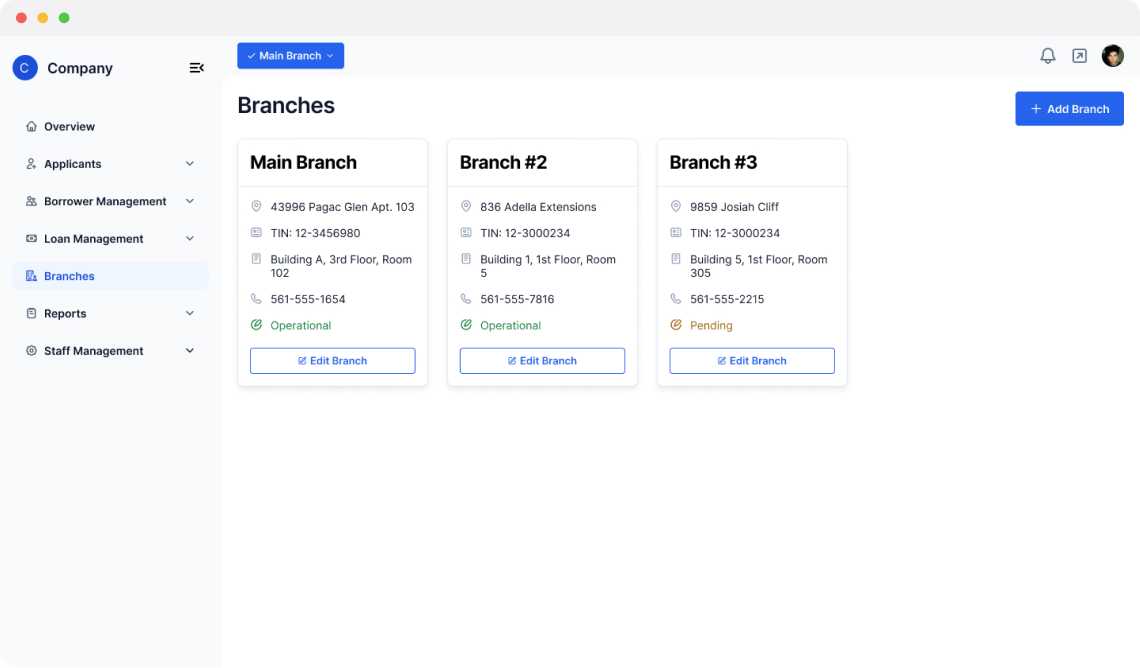Collapse sidebar using the menu fold icon
Viewport: 1140px width, 668px height.
pos(196,68)
